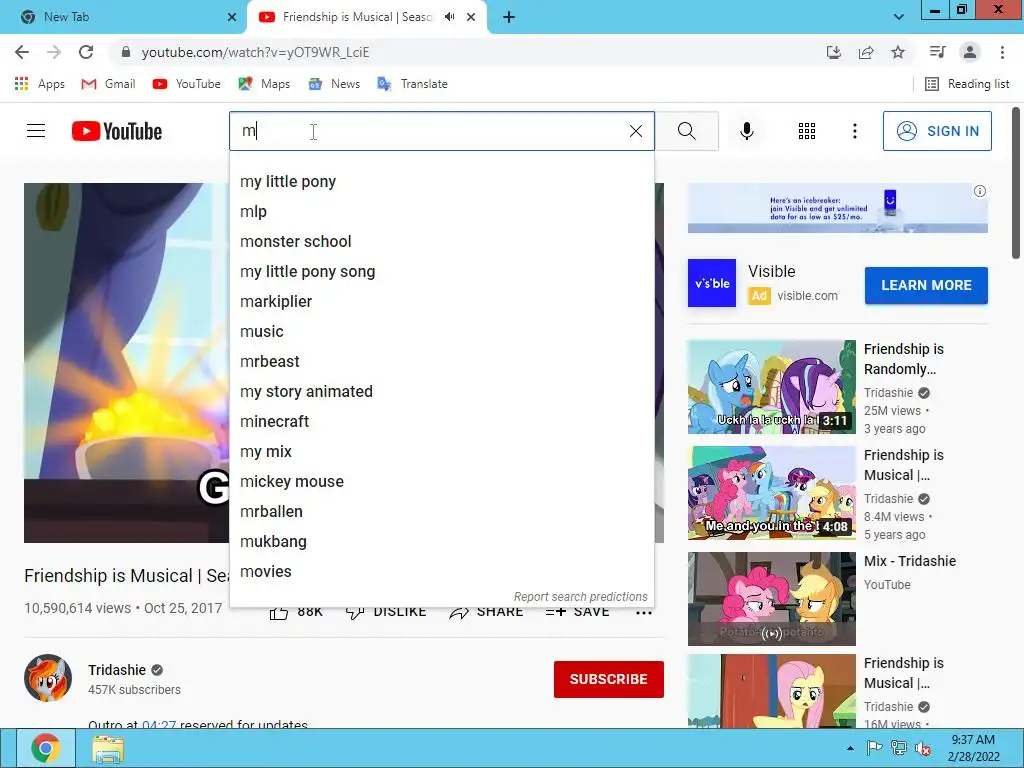
Task: Choose the 'monster school' suggestion
Action: [442, 242]
